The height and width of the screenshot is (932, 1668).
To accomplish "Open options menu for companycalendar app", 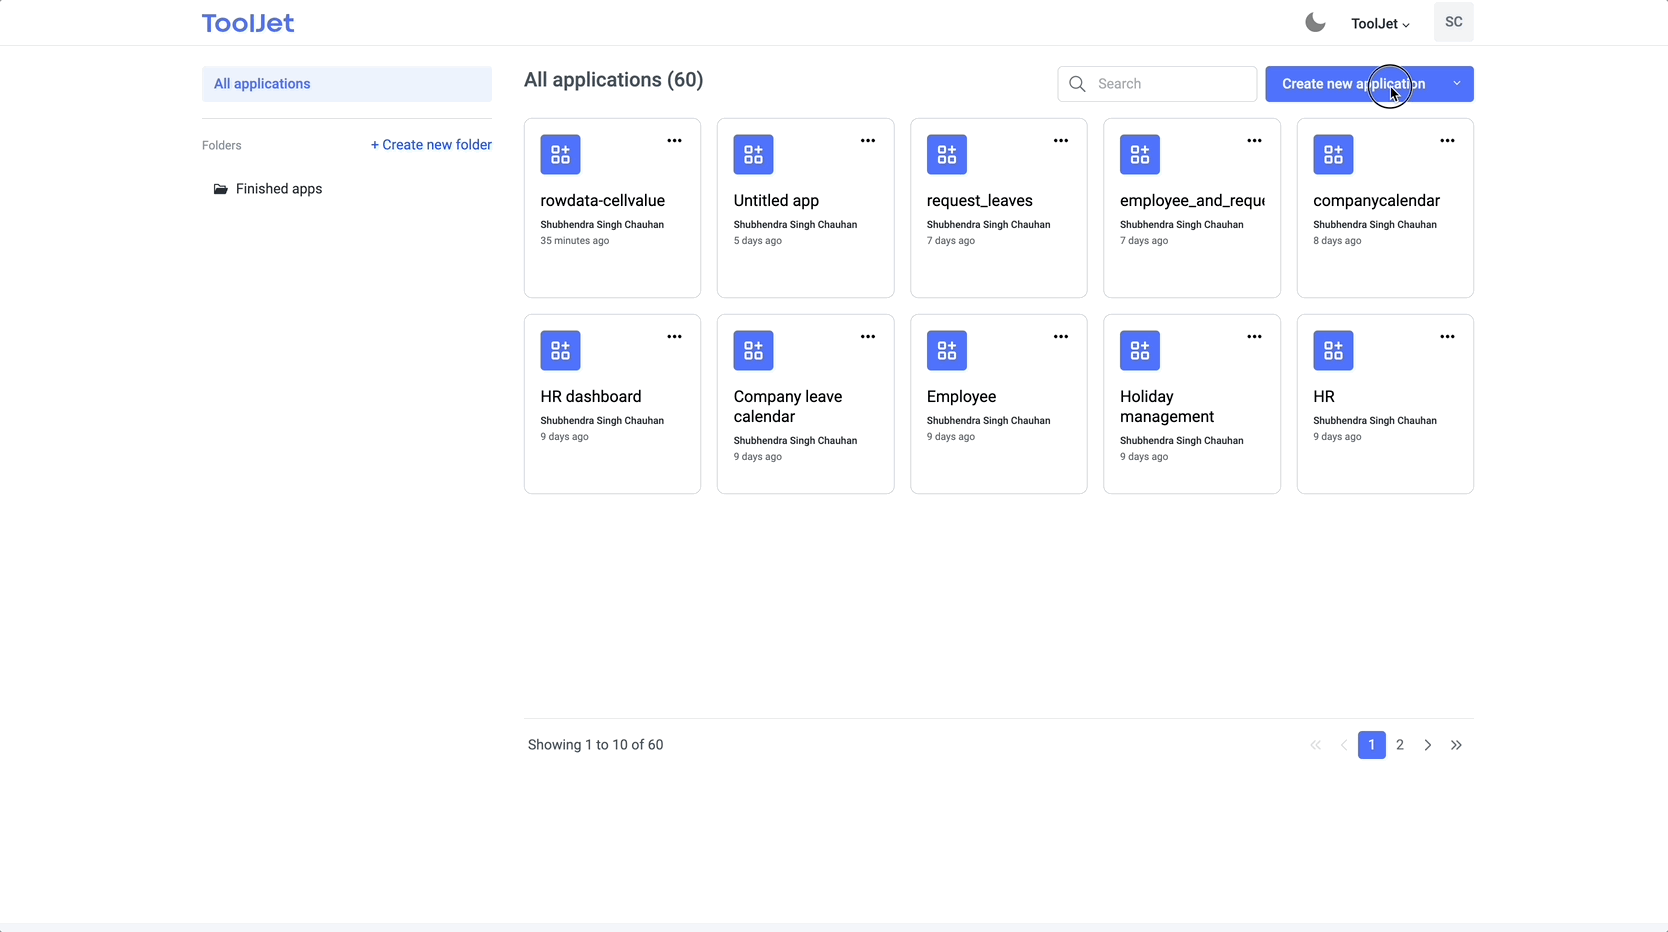I will coord(1447,141).
